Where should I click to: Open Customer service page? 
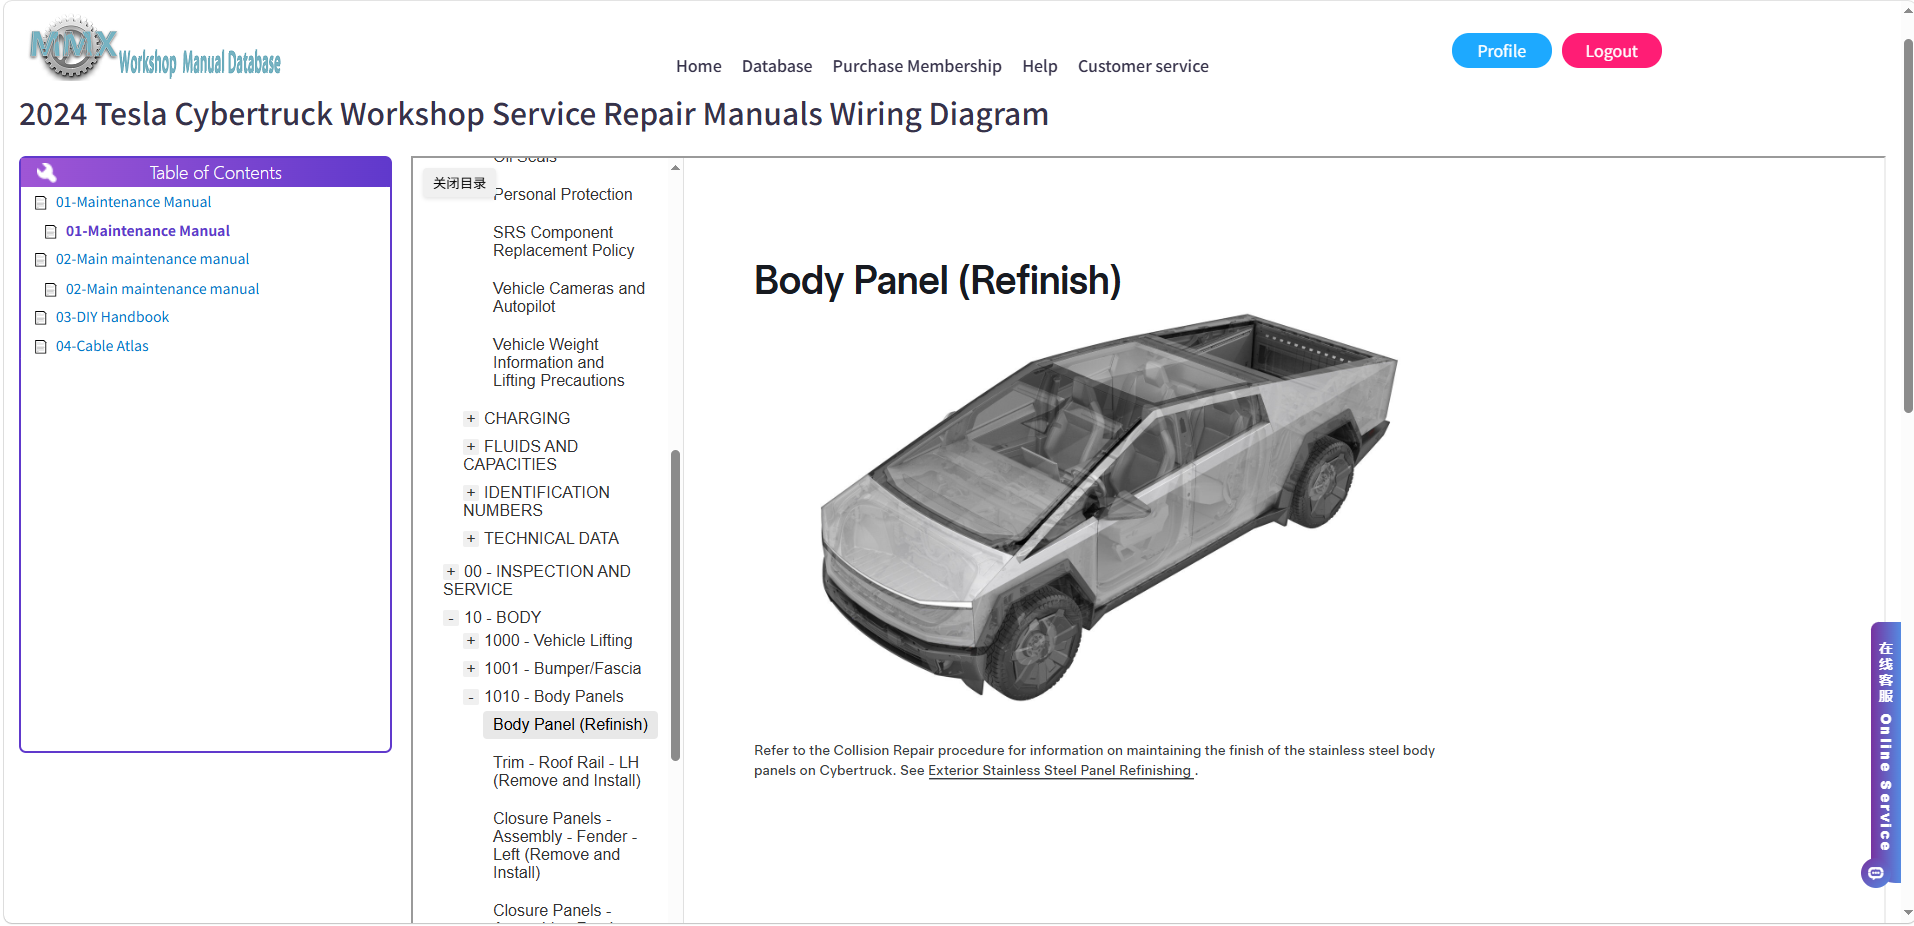point(1143,66)
